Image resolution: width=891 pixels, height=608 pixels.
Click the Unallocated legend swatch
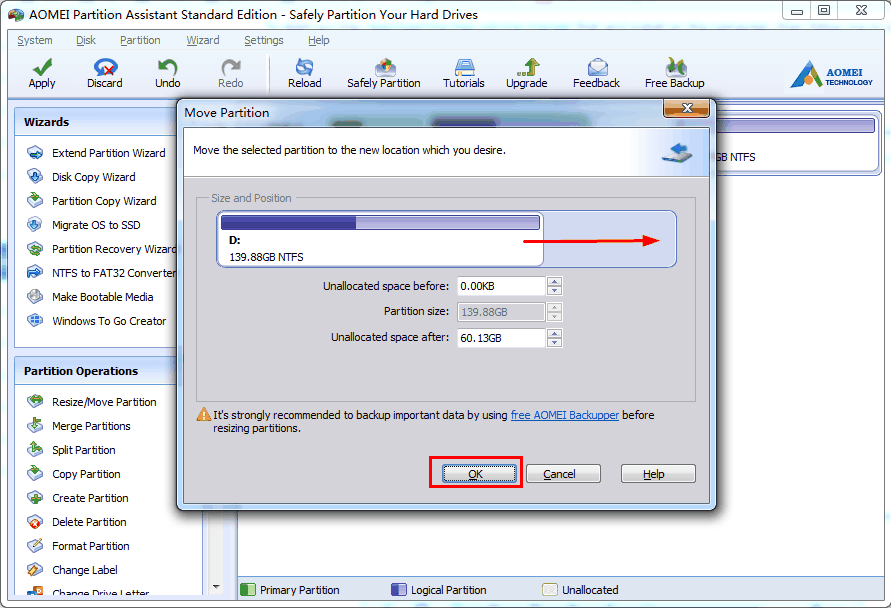[x=550, y=590]
